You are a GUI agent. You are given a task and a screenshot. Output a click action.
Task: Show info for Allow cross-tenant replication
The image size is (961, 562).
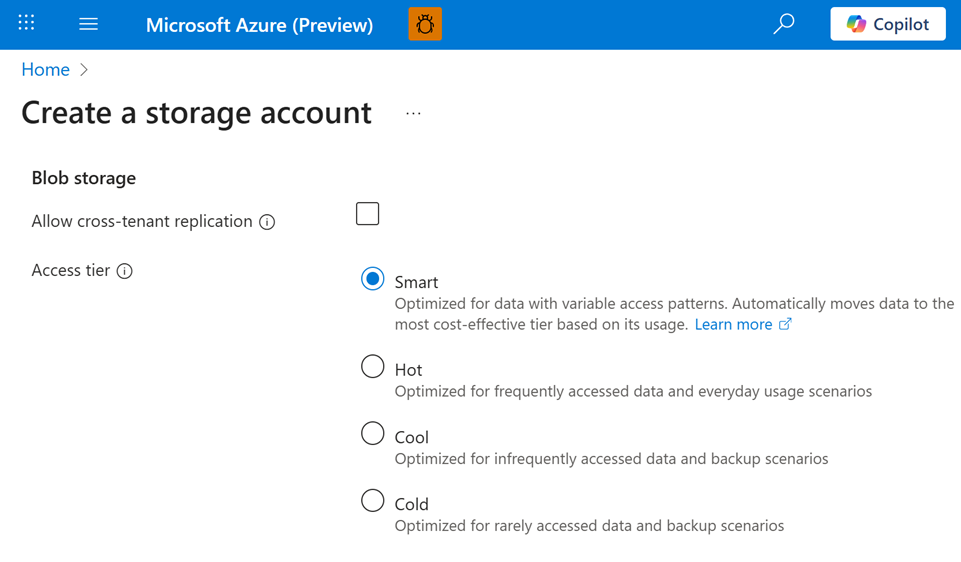[267, 222]
